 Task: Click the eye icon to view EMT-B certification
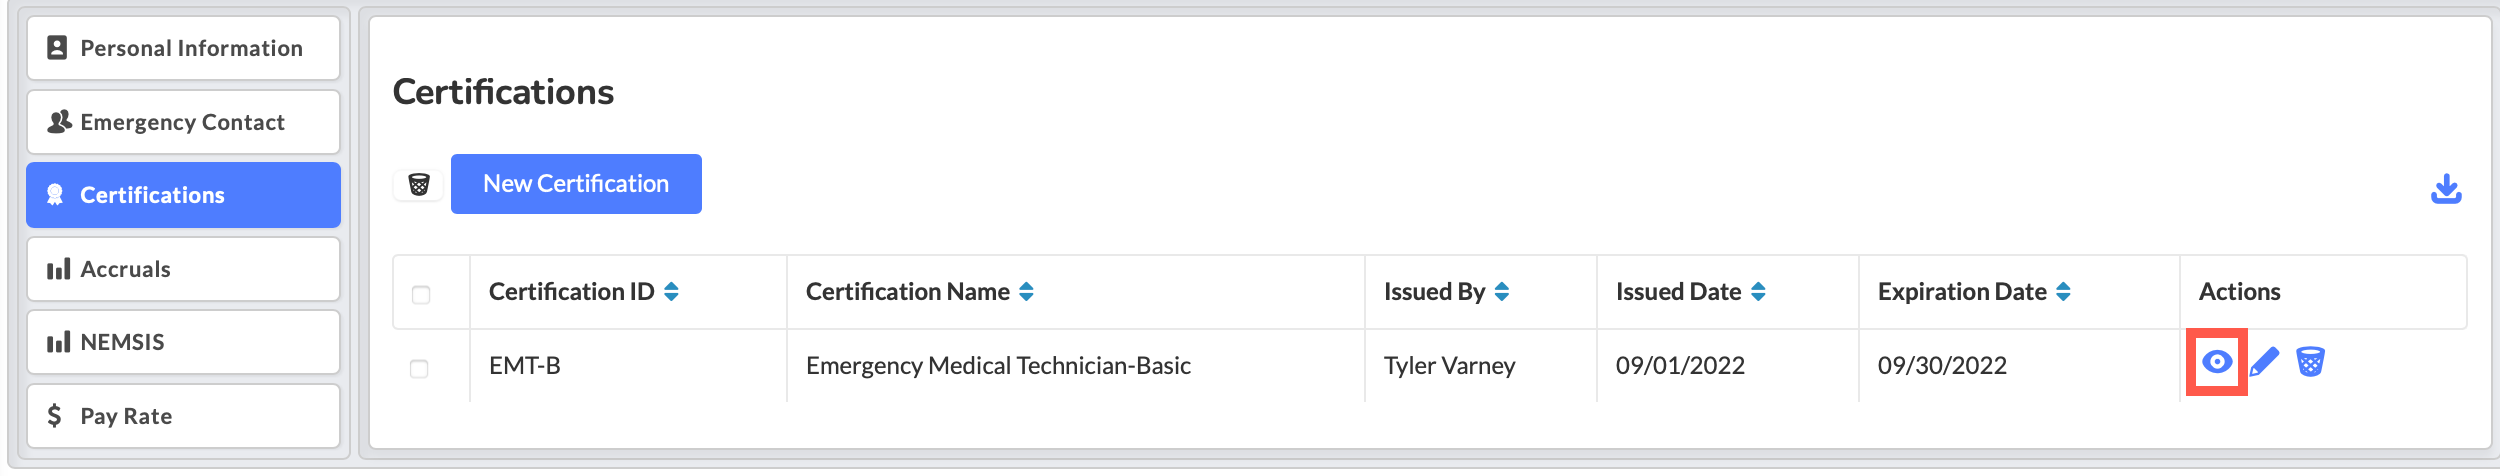click(x=2216, y=362)
